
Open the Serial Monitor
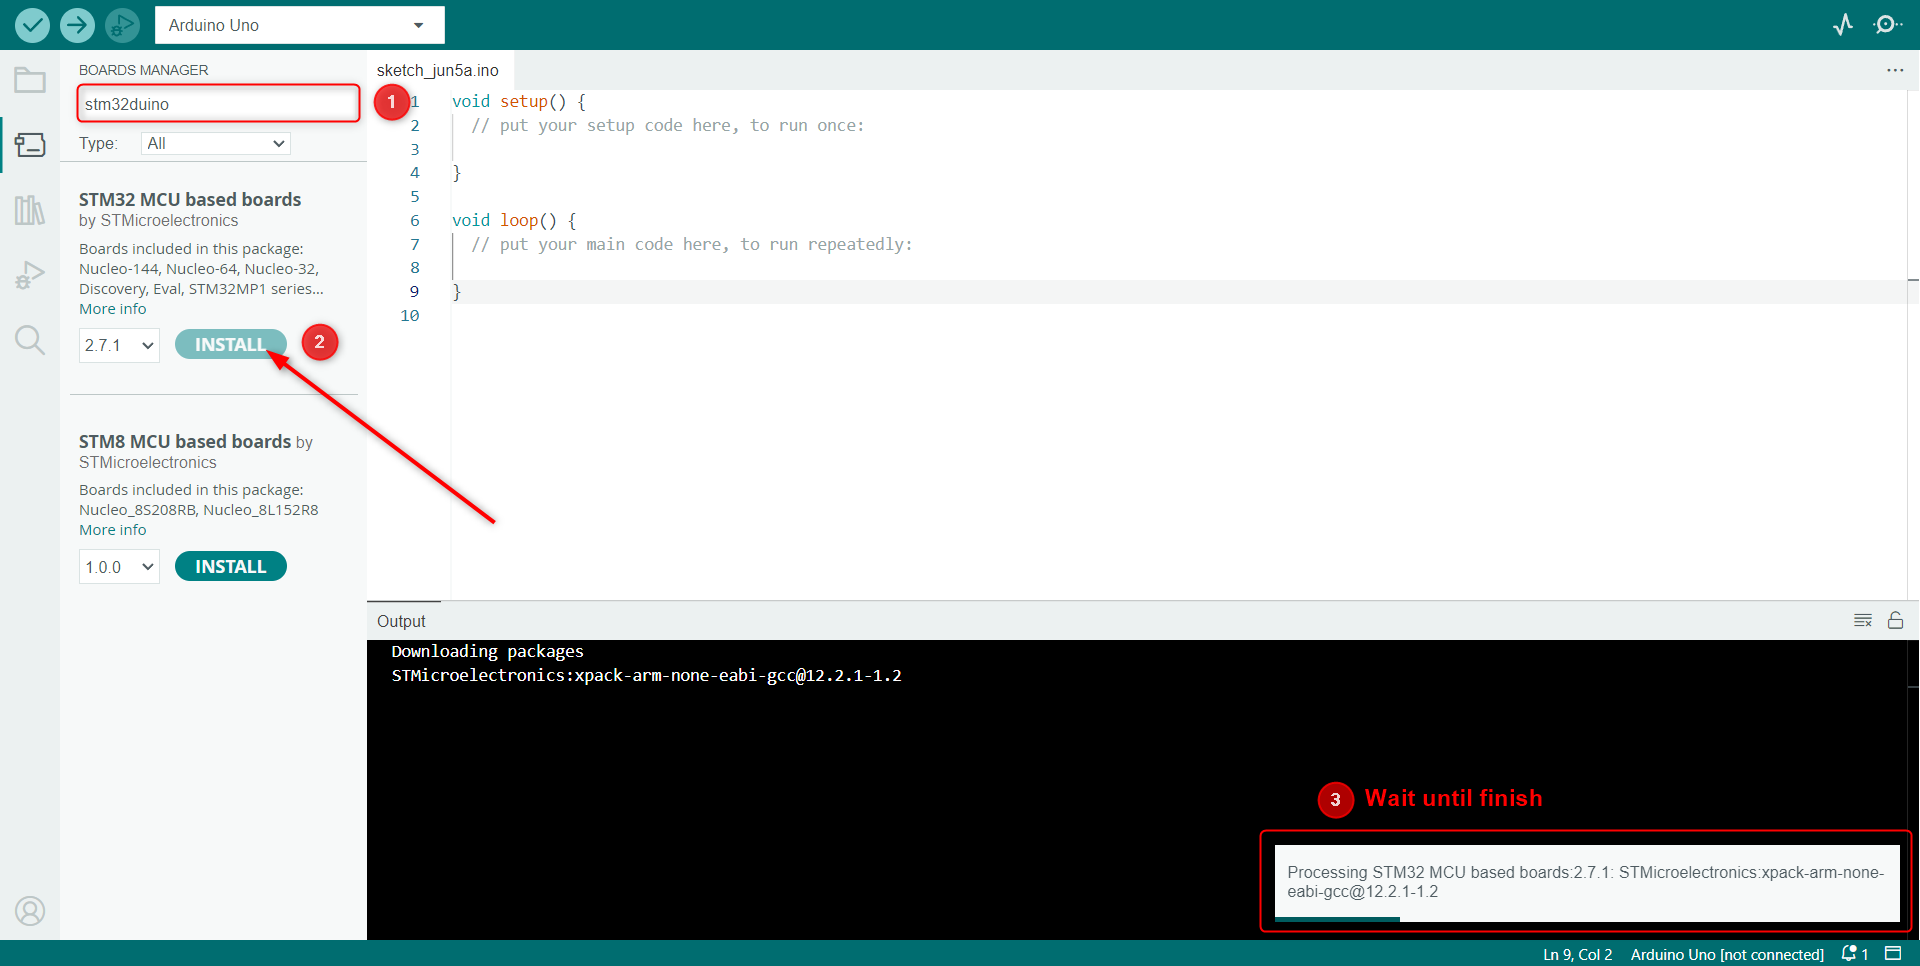coord(1888,25)
